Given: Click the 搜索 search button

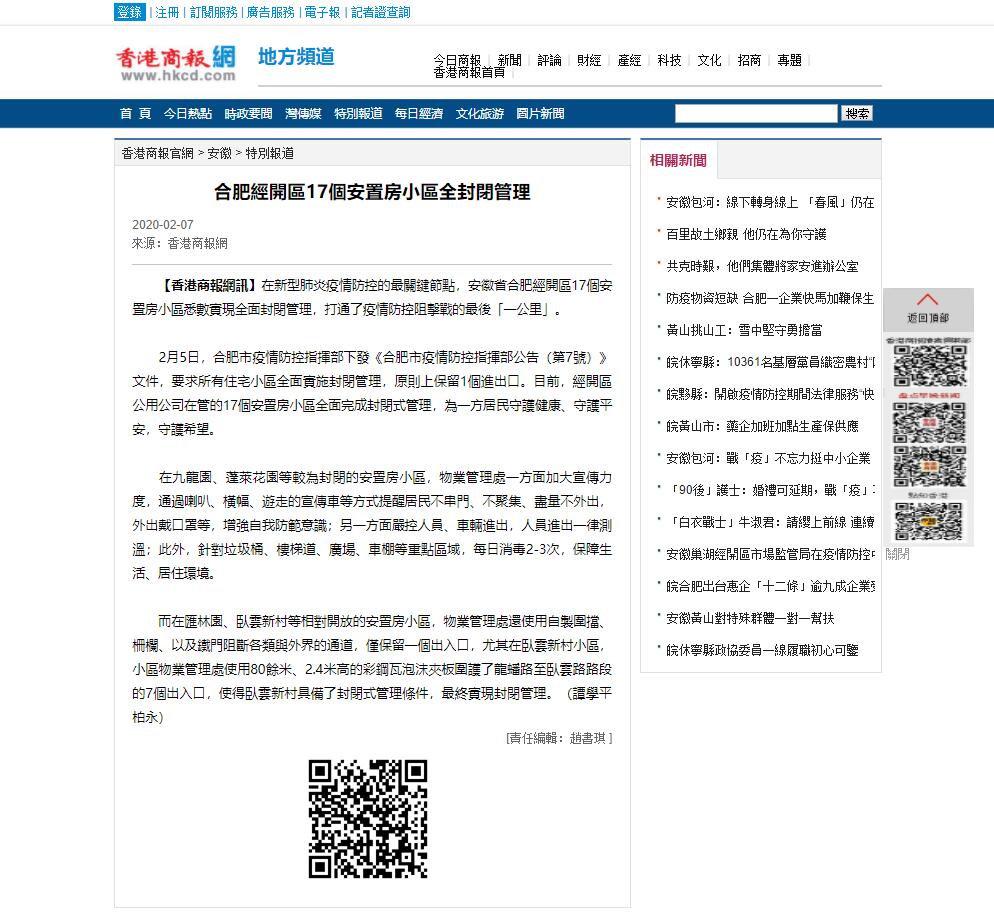Looking at the screenshot, I should coord(857,114).
